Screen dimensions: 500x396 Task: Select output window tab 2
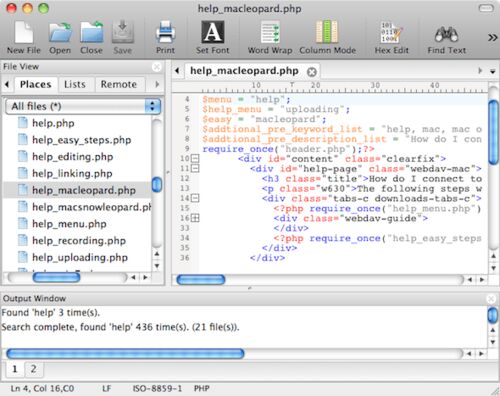tap(33, 369)
